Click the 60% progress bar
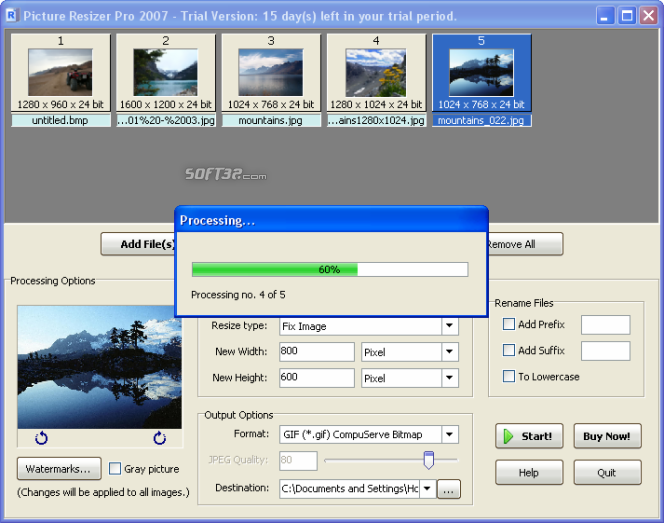 tap(330, 269)
